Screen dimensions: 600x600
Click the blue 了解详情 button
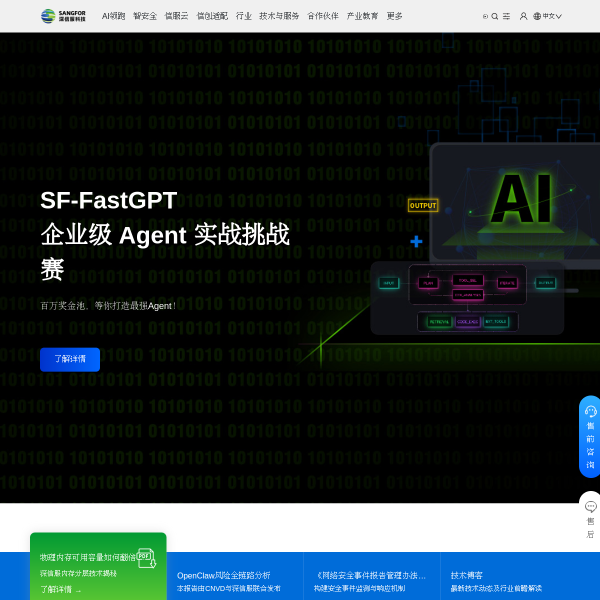tap(70, 359)
